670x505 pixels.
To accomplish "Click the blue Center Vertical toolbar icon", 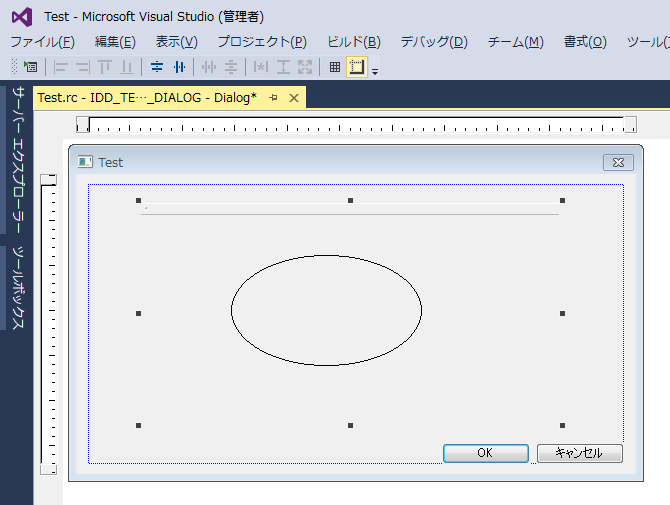I will pyautogui.click(x=157, y=67).
